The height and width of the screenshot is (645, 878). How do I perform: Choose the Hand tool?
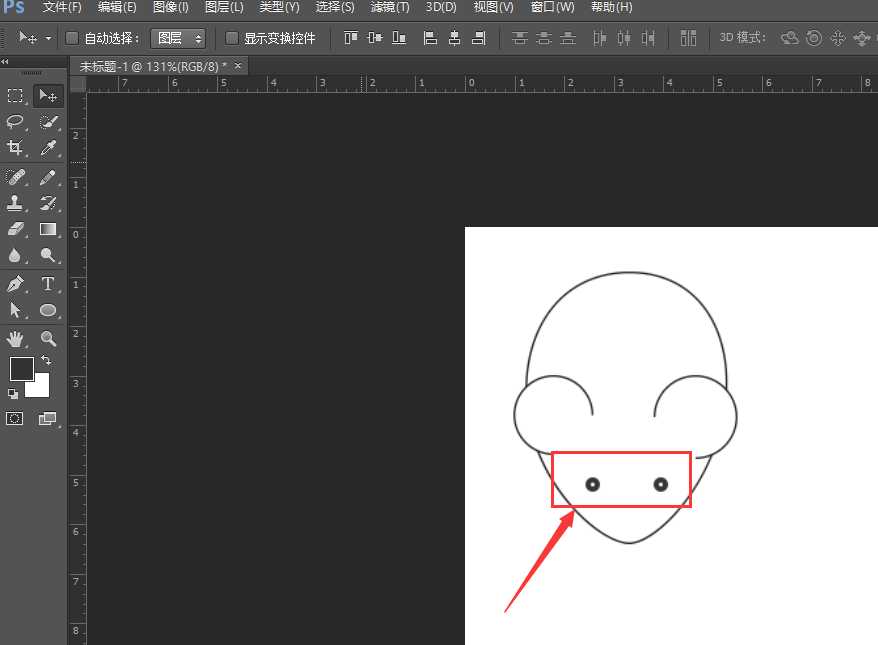pyautogui.click(x=16, y=339)
